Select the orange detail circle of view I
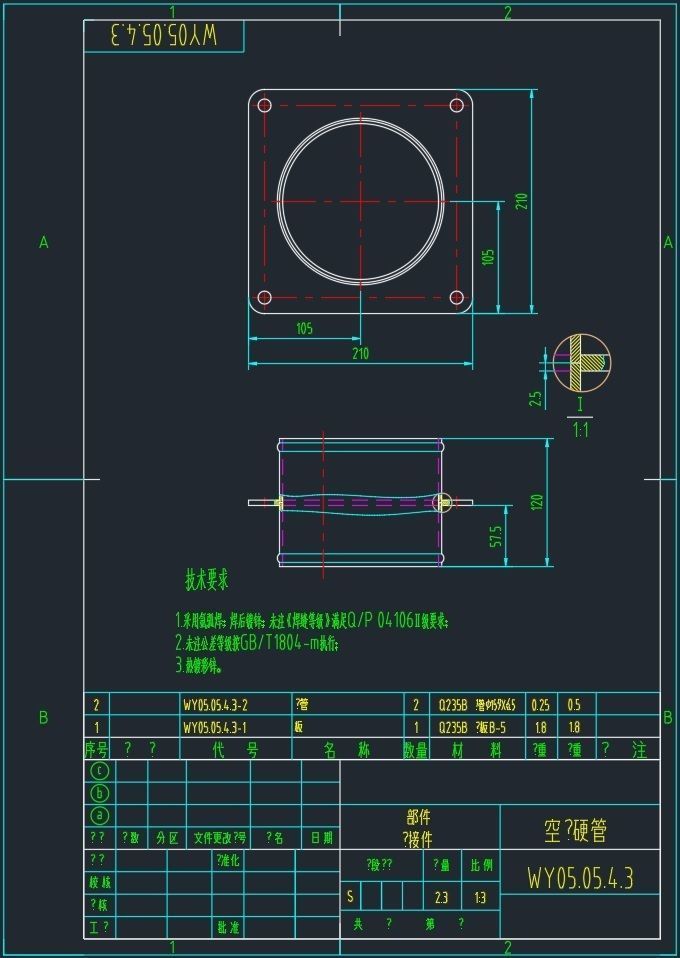The image size is (680, 958). pos(581,363)
